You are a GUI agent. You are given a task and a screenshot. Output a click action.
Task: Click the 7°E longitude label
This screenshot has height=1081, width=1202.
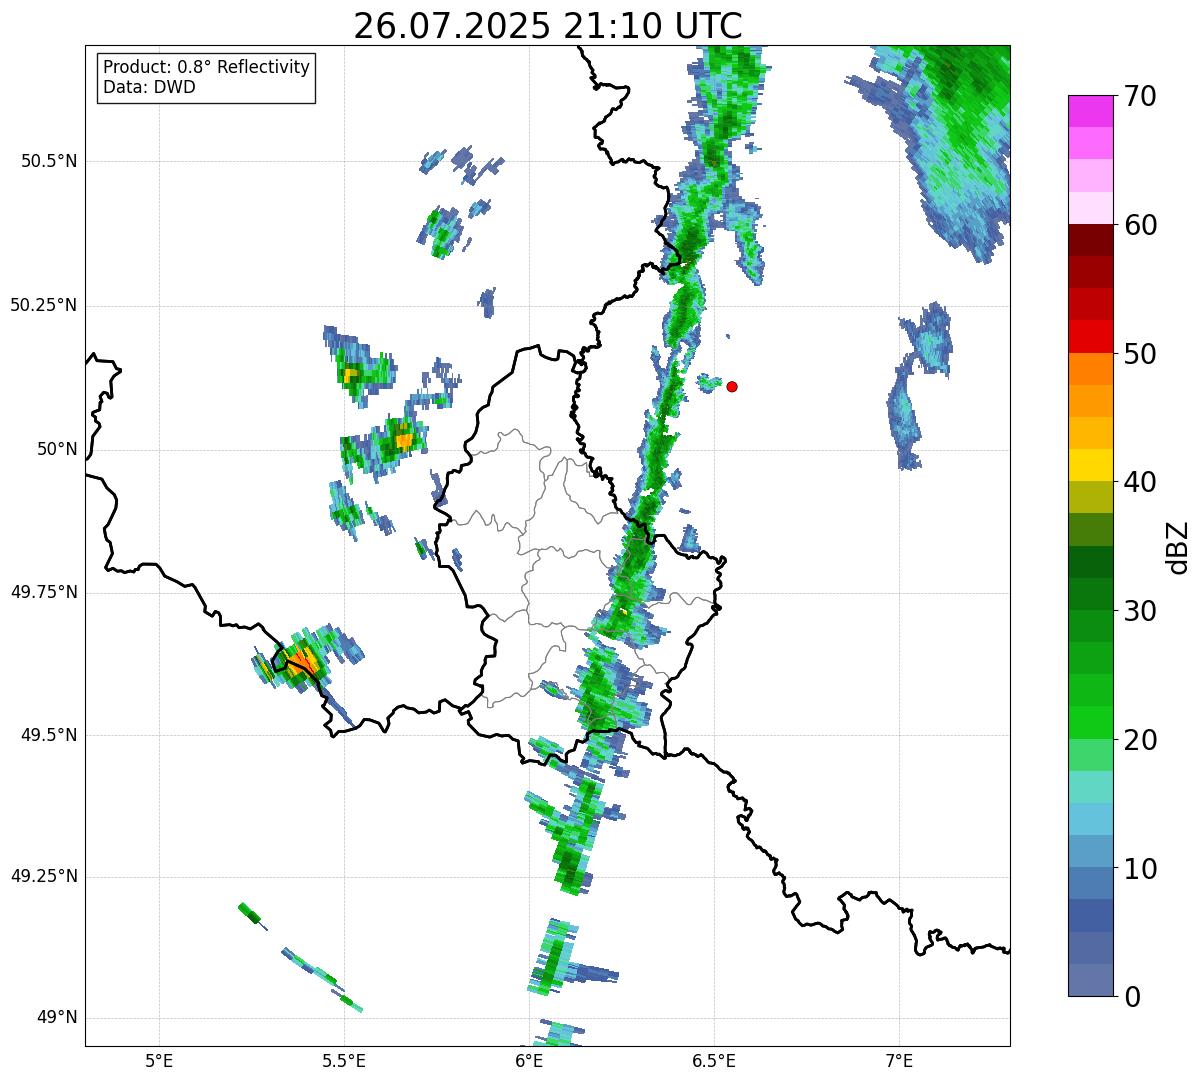click(899, 1060)
